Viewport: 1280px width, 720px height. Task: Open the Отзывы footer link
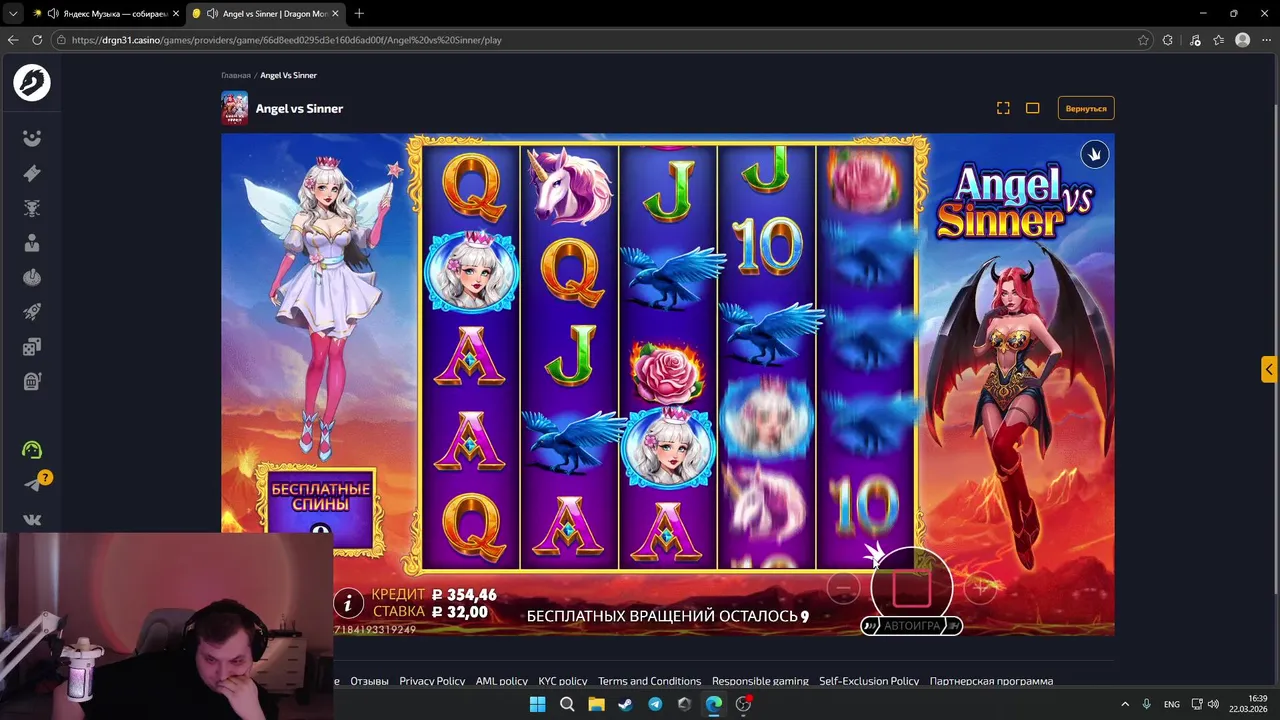click(x=369, y=681)
